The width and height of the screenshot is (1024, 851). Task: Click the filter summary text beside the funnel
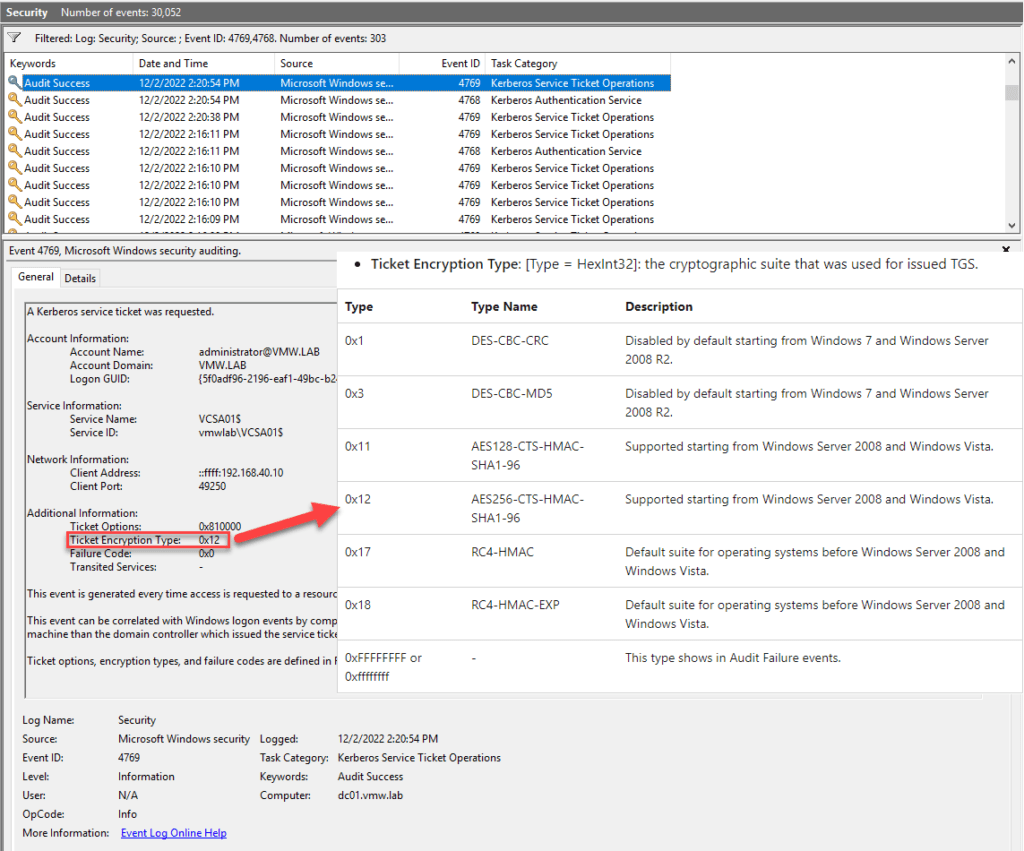210,39
